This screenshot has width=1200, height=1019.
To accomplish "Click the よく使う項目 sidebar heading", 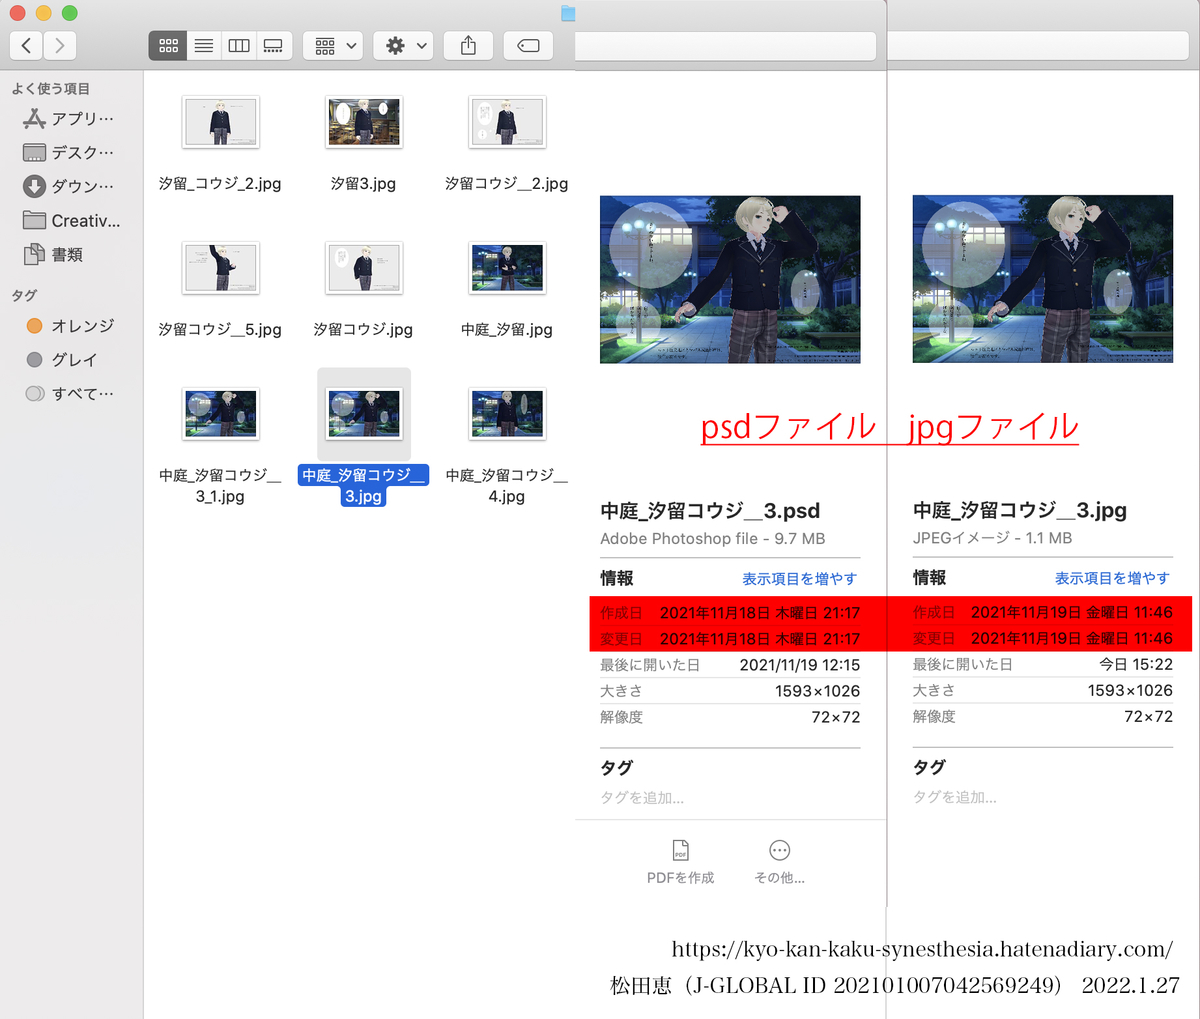I will [x=50, y=89].
